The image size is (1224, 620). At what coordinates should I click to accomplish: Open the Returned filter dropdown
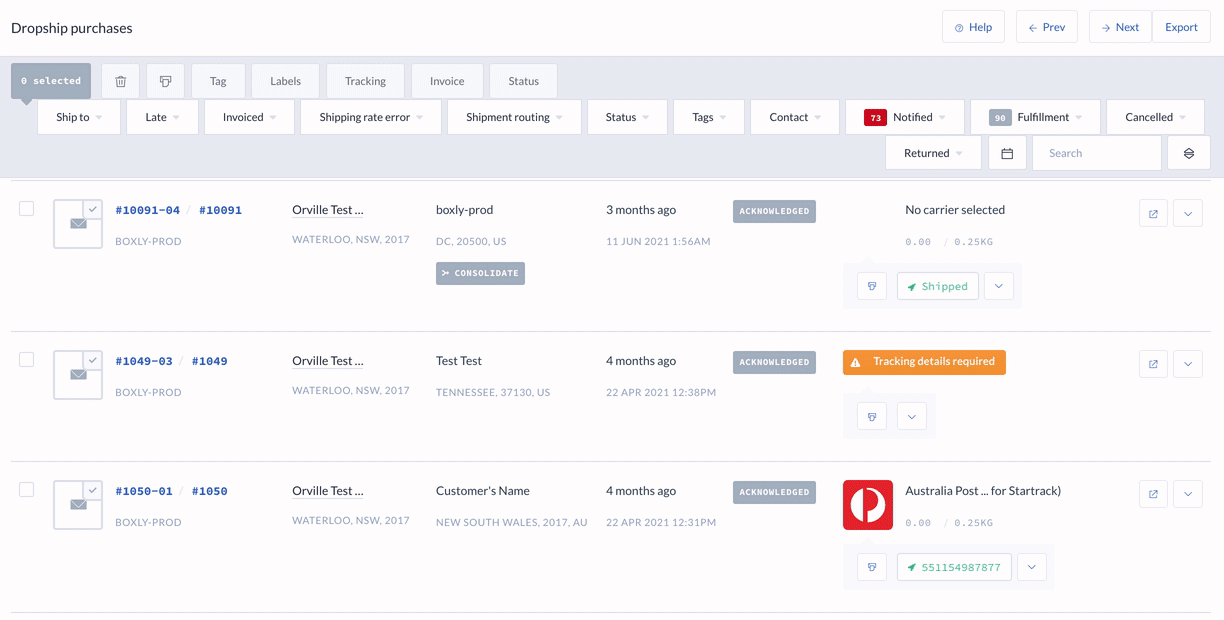933,153
